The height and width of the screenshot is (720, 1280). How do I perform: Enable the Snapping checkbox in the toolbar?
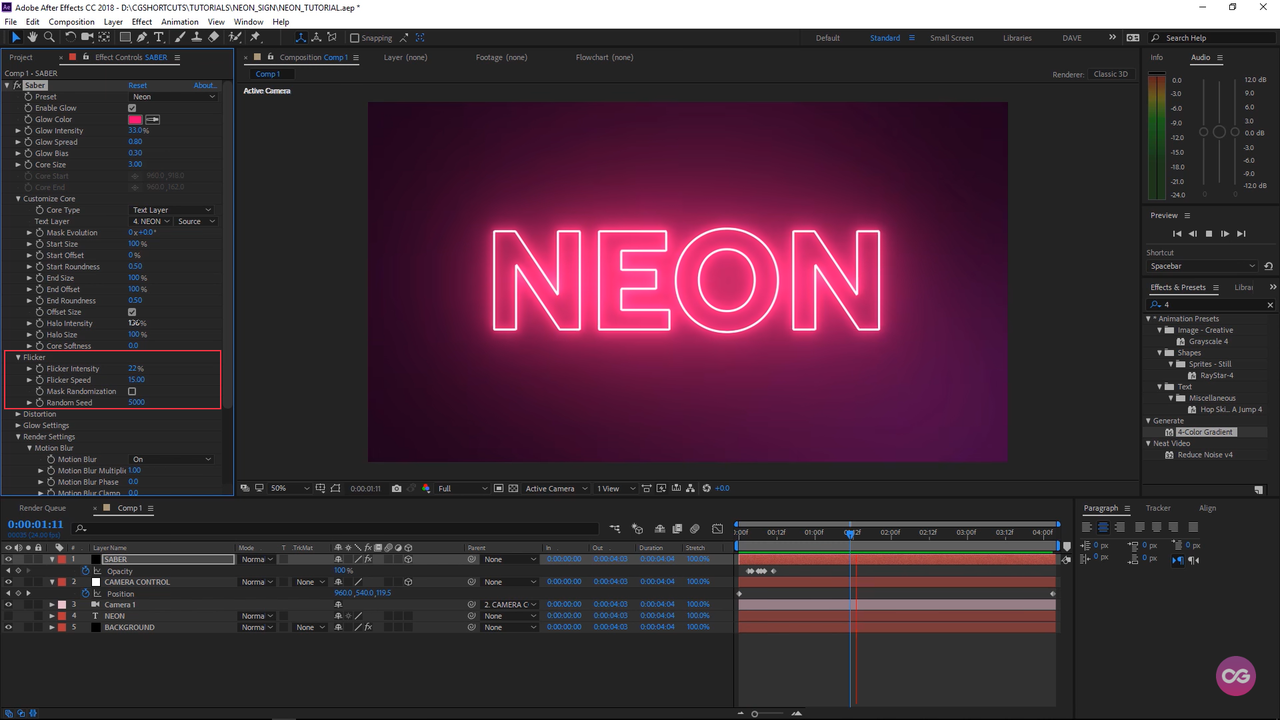356,38
